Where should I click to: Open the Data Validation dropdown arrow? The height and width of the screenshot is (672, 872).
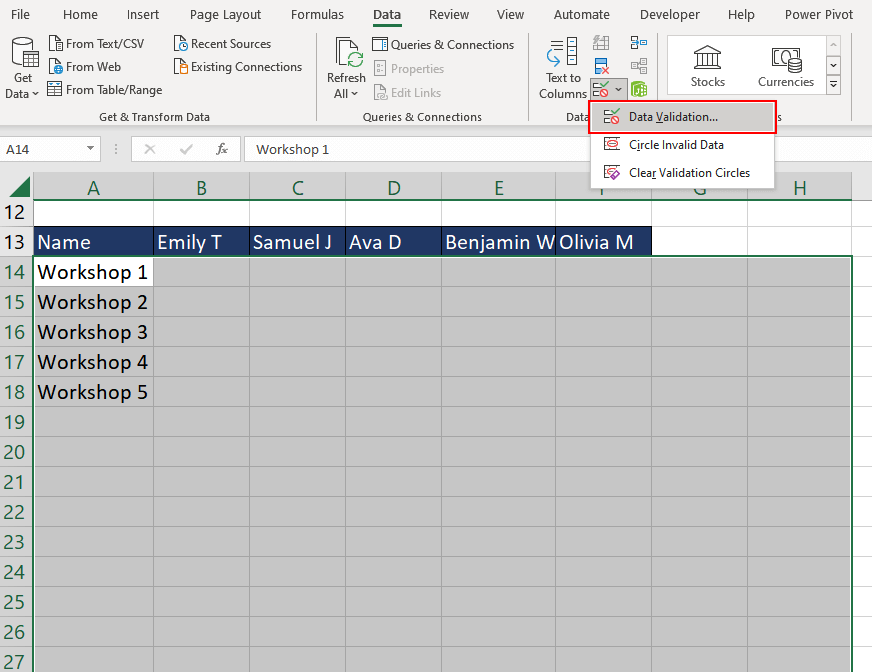click(x=620, y=88)
